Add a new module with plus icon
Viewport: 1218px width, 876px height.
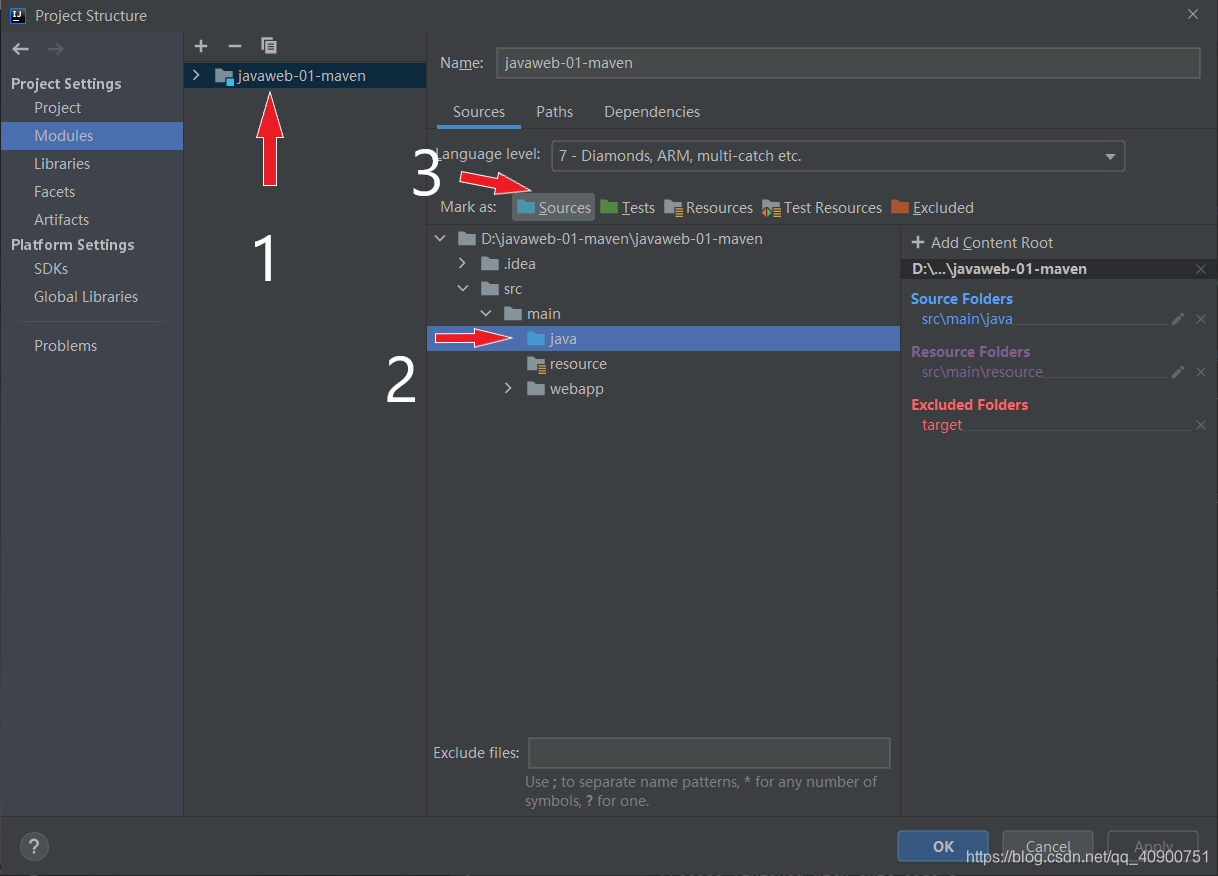[201, 46]
